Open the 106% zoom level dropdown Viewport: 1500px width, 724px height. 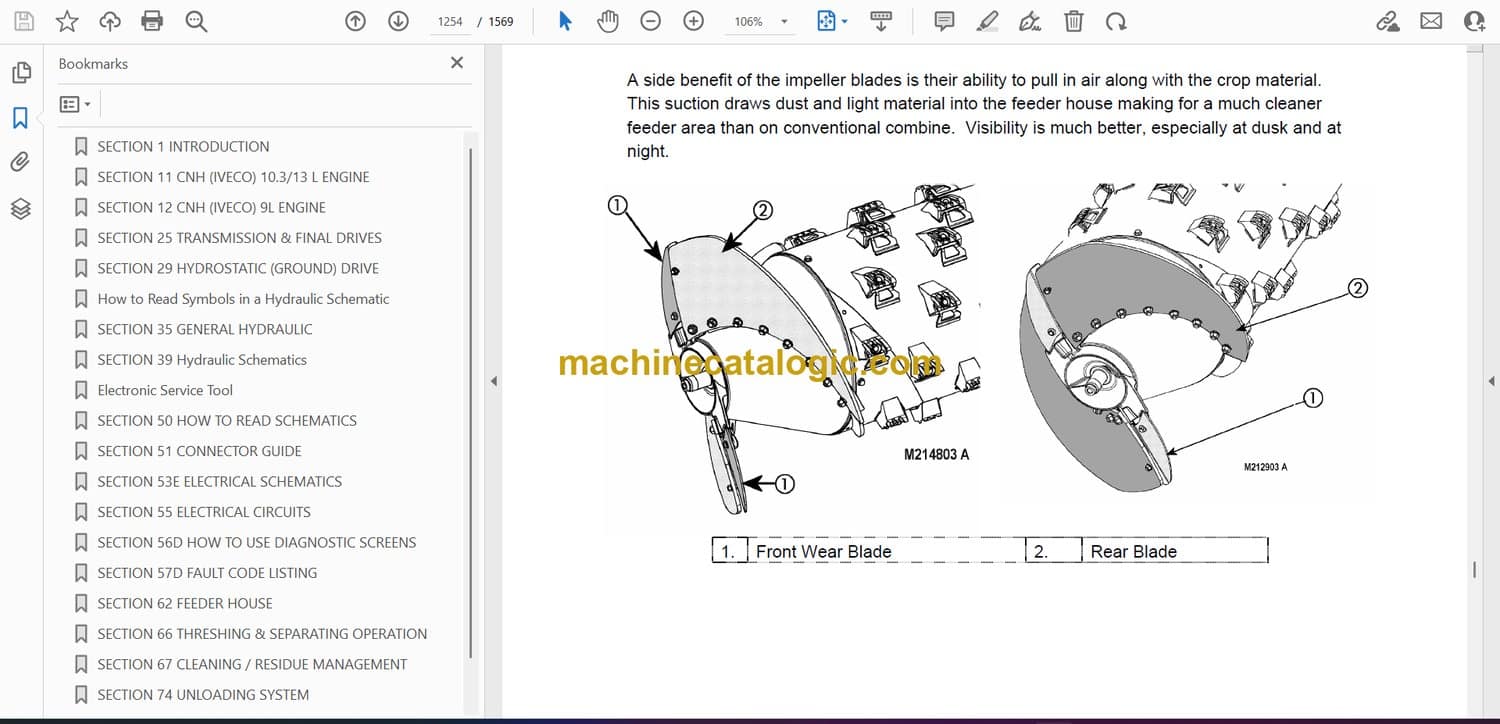pos(784,22)
